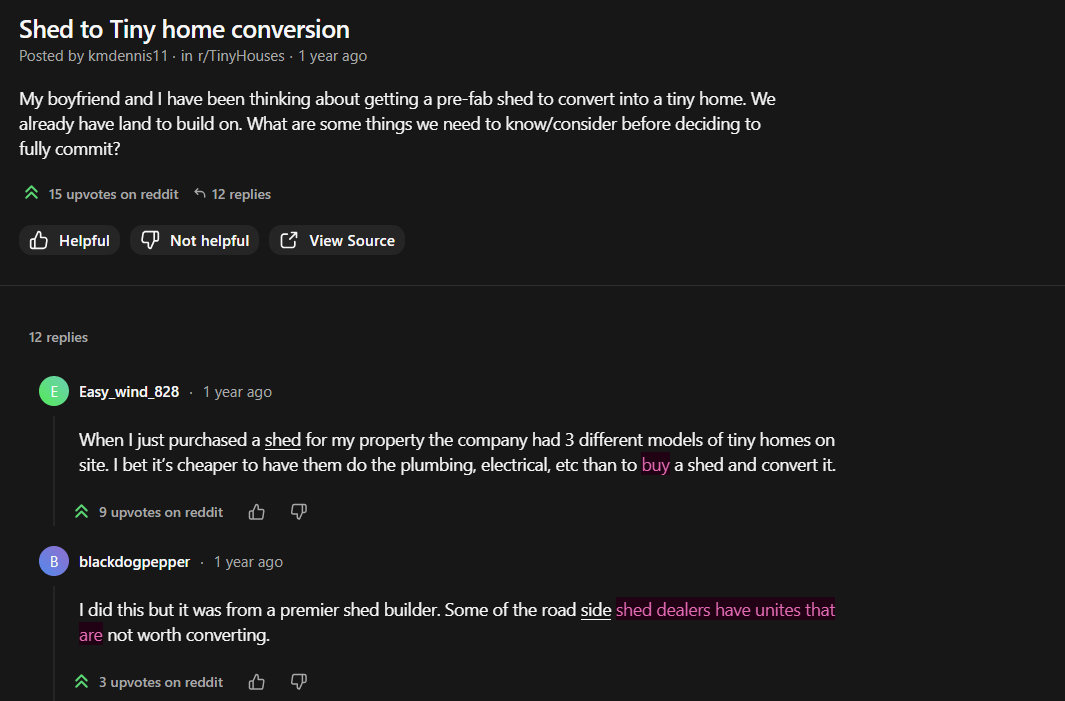Click the reply arrow beside 12 replies
1065x701 pixels.
(200, 194)
